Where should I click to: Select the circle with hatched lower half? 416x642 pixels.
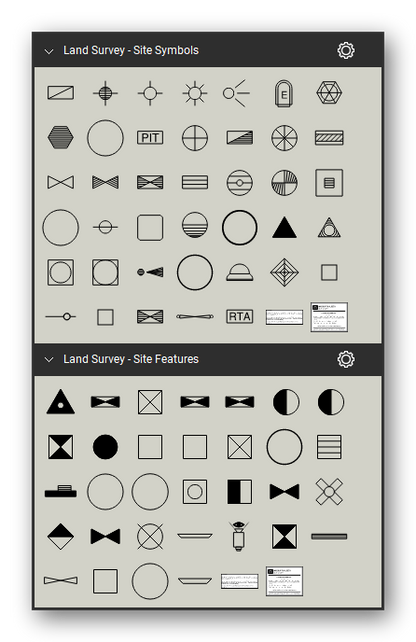[x=195, y=225]
